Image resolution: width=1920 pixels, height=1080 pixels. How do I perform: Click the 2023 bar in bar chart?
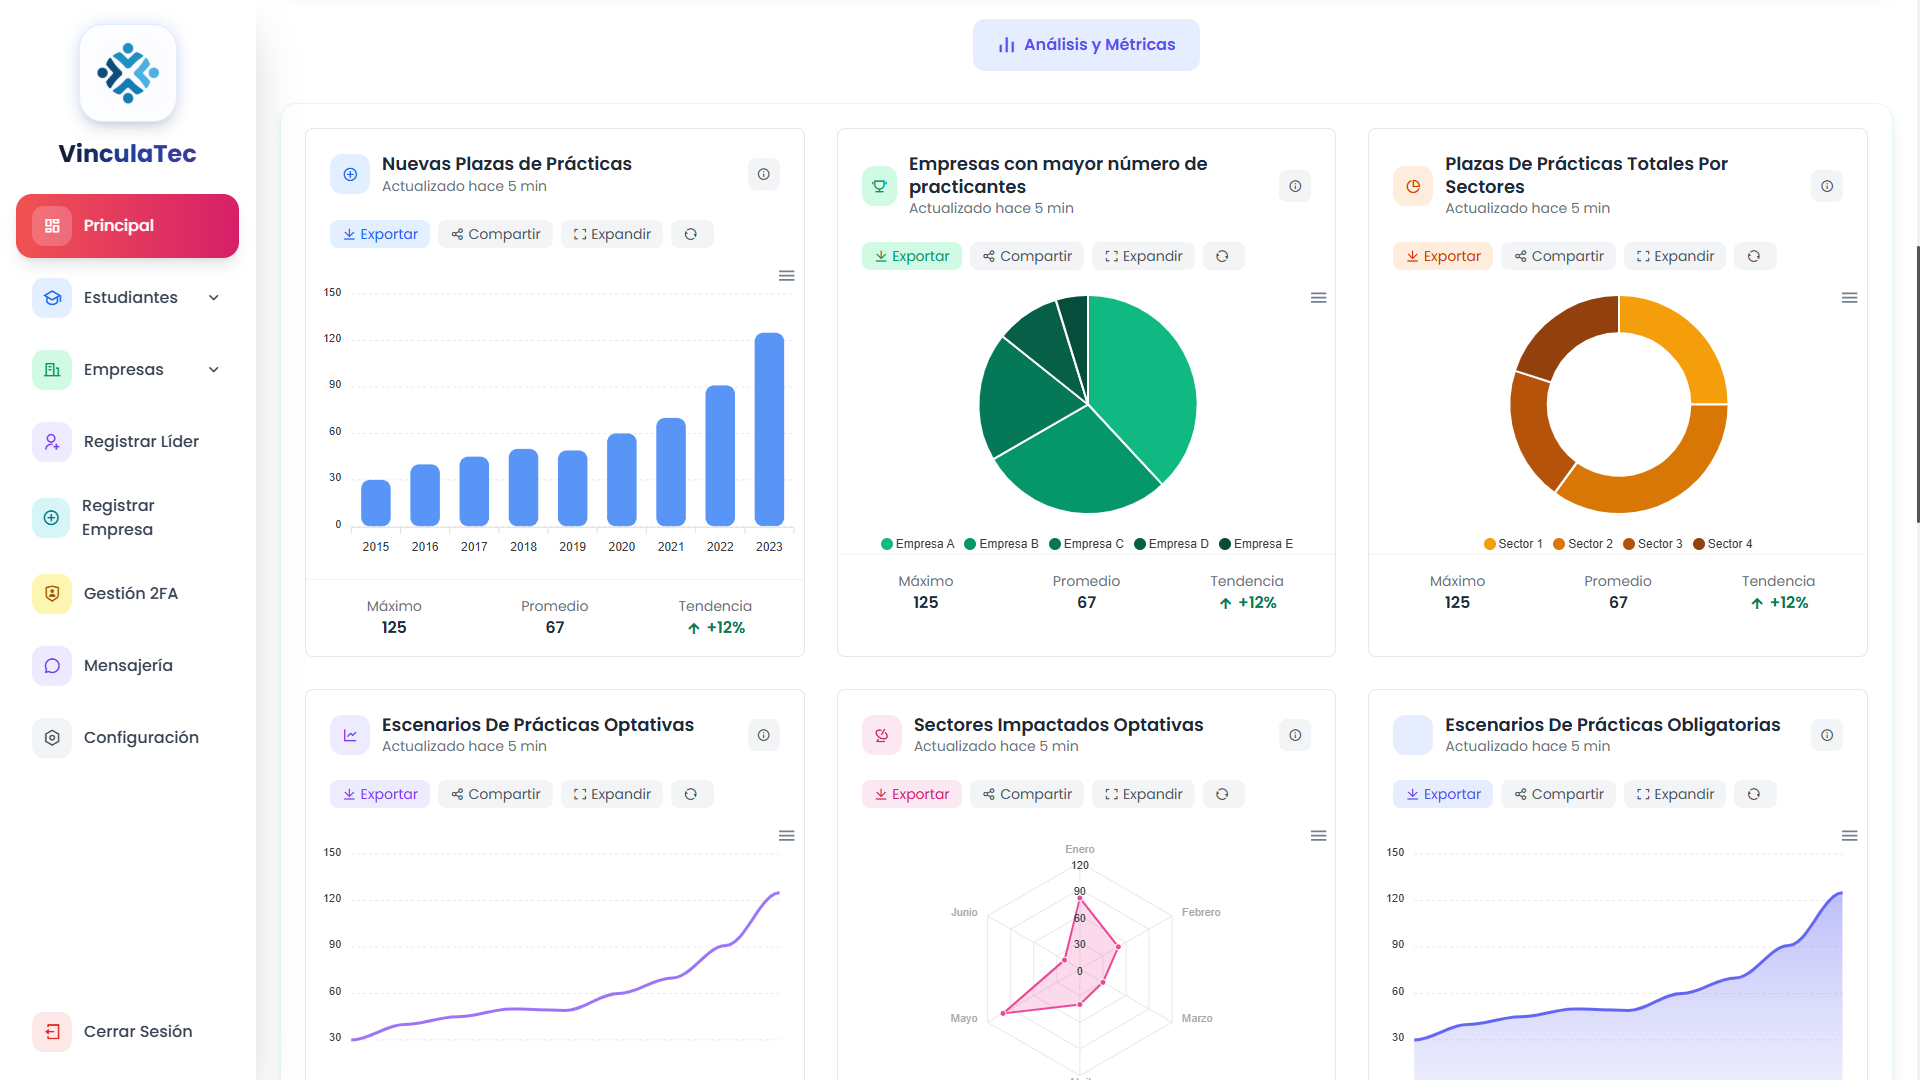pyautogui.click(x=769, y=428)
